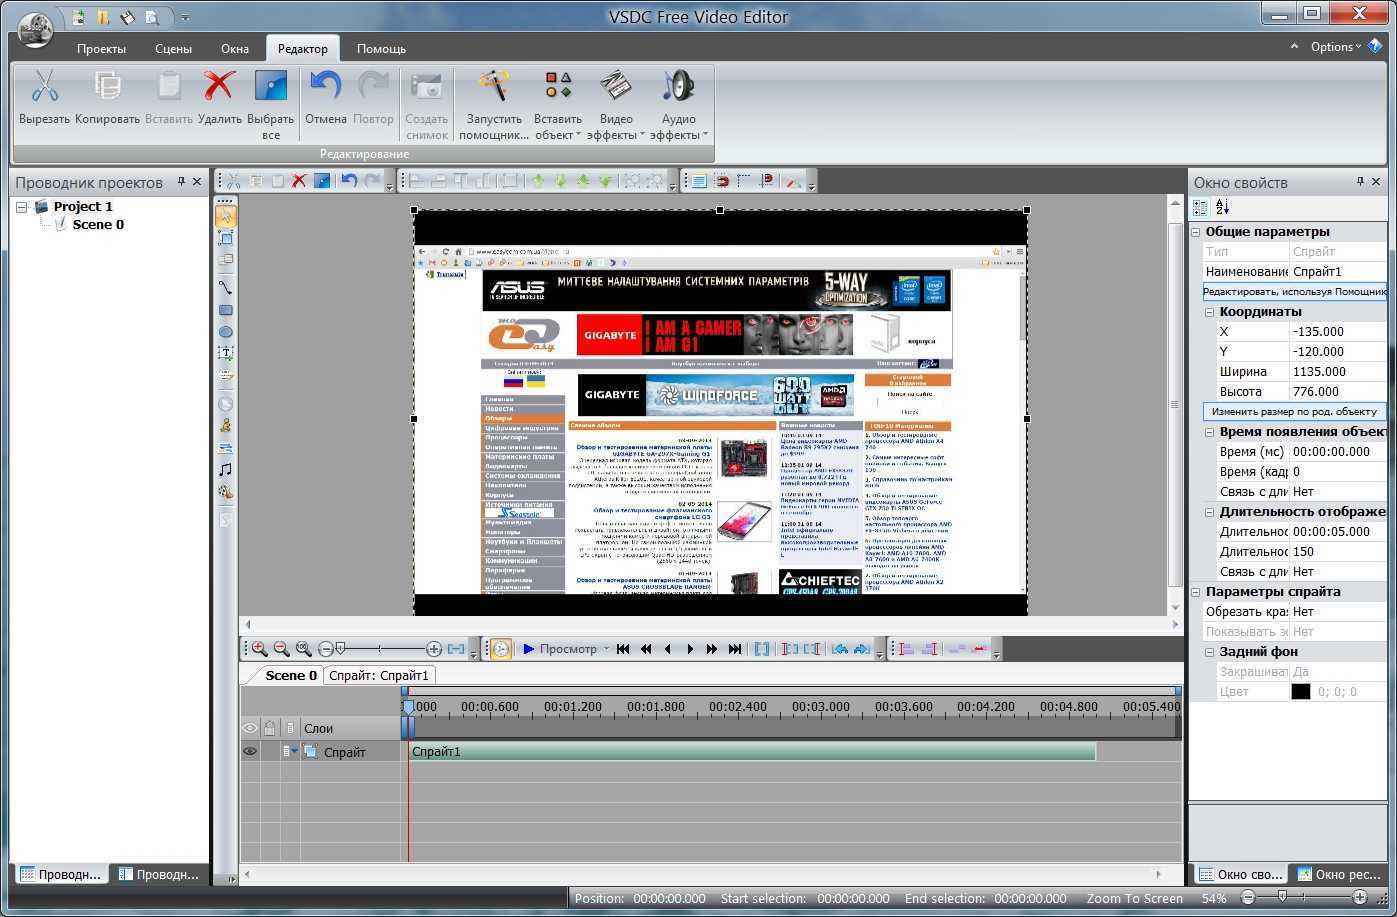Toggle lock icon in Слои header

[x=270, y=728]
